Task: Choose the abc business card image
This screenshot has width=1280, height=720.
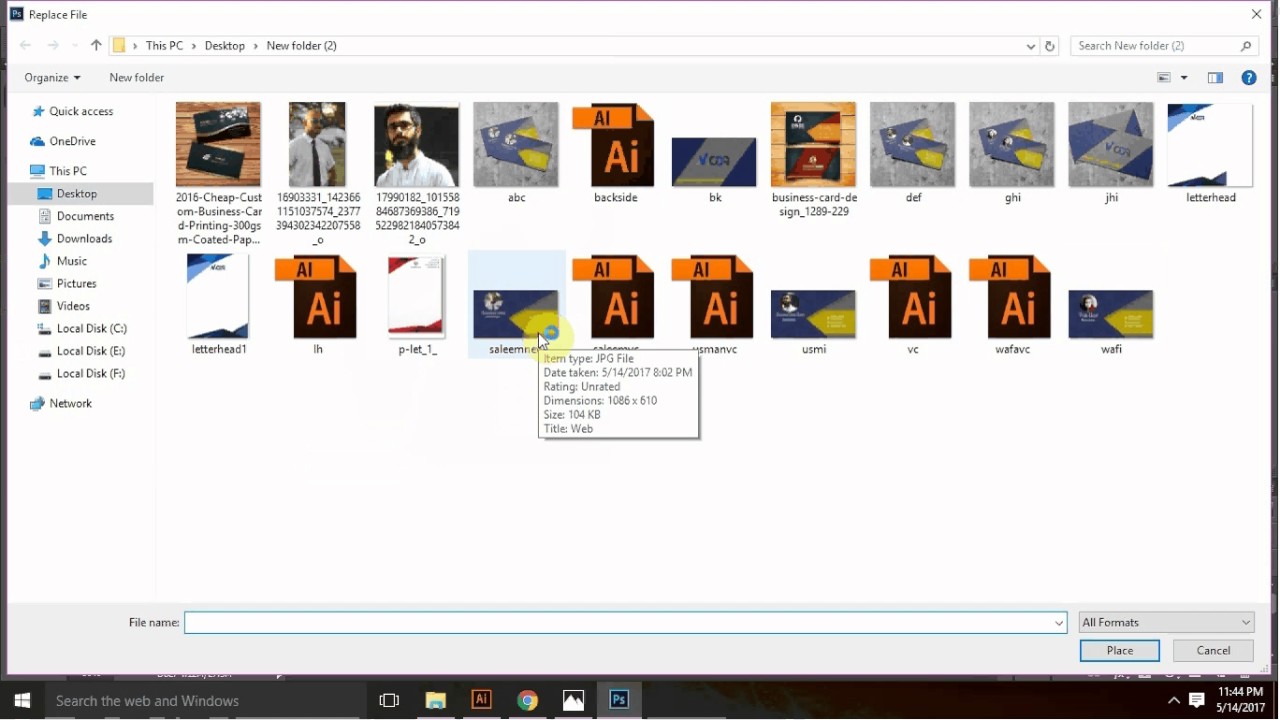Action: 516,152
